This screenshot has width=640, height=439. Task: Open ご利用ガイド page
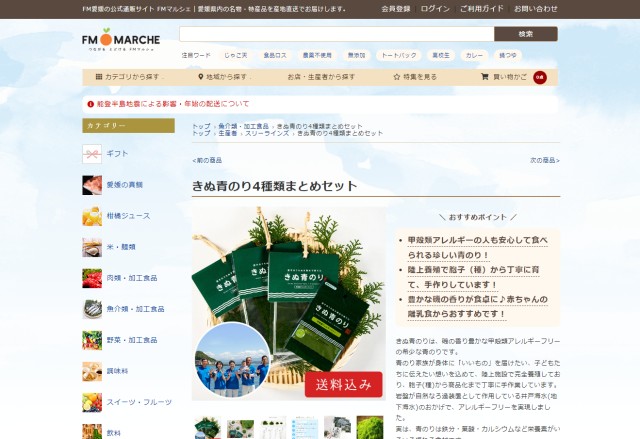pos(482,9)
